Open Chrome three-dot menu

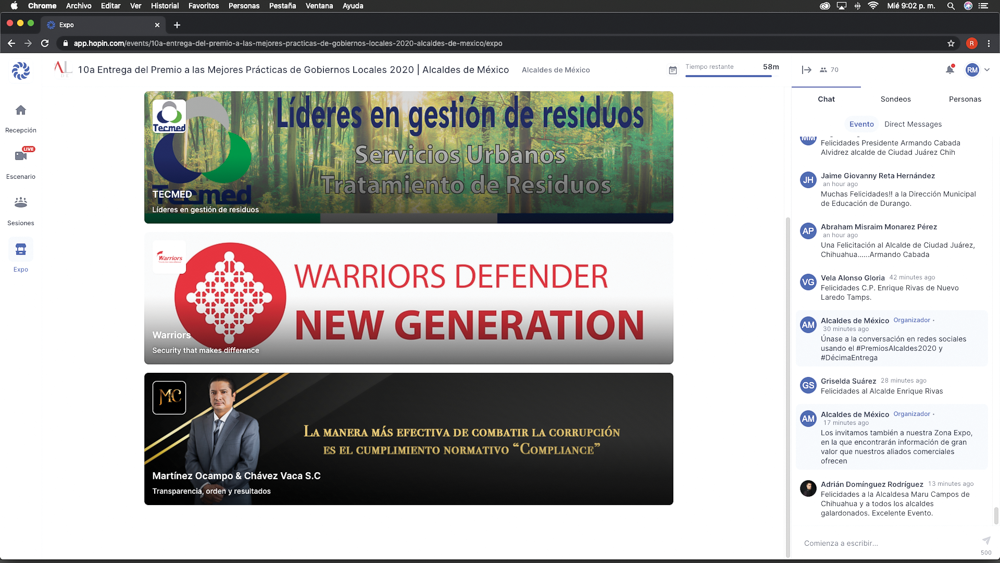tap(989, 43)
